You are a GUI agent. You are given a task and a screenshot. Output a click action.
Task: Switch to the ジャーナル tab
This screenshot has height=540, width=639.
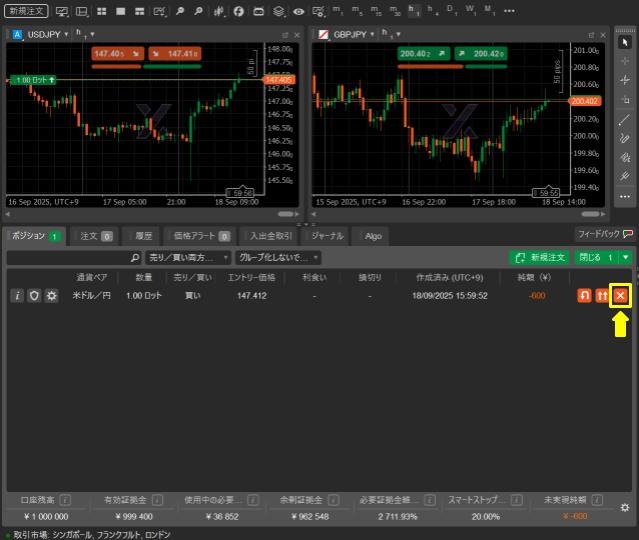point(327,236)
